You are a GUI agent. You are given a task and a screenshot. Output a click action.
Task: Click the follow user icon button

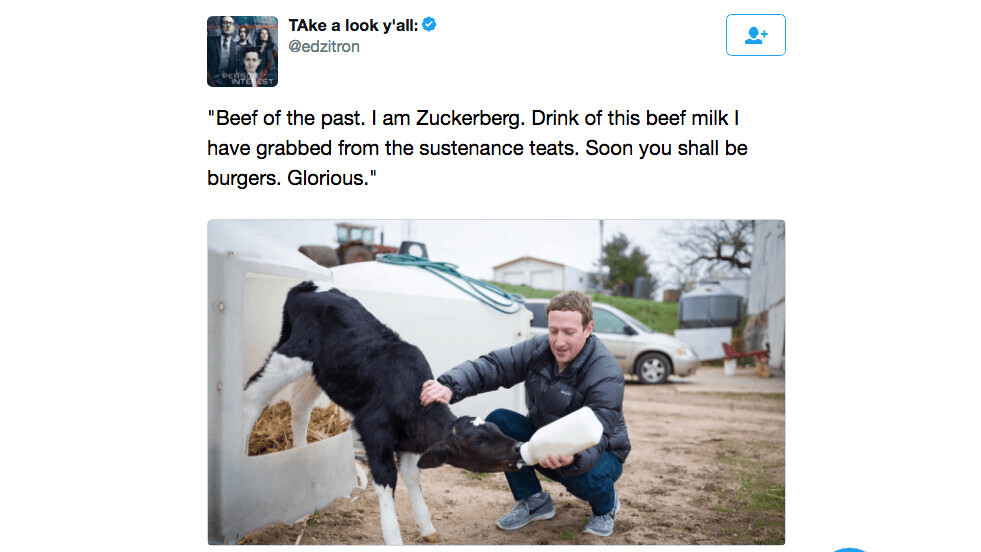click(755, 35)
